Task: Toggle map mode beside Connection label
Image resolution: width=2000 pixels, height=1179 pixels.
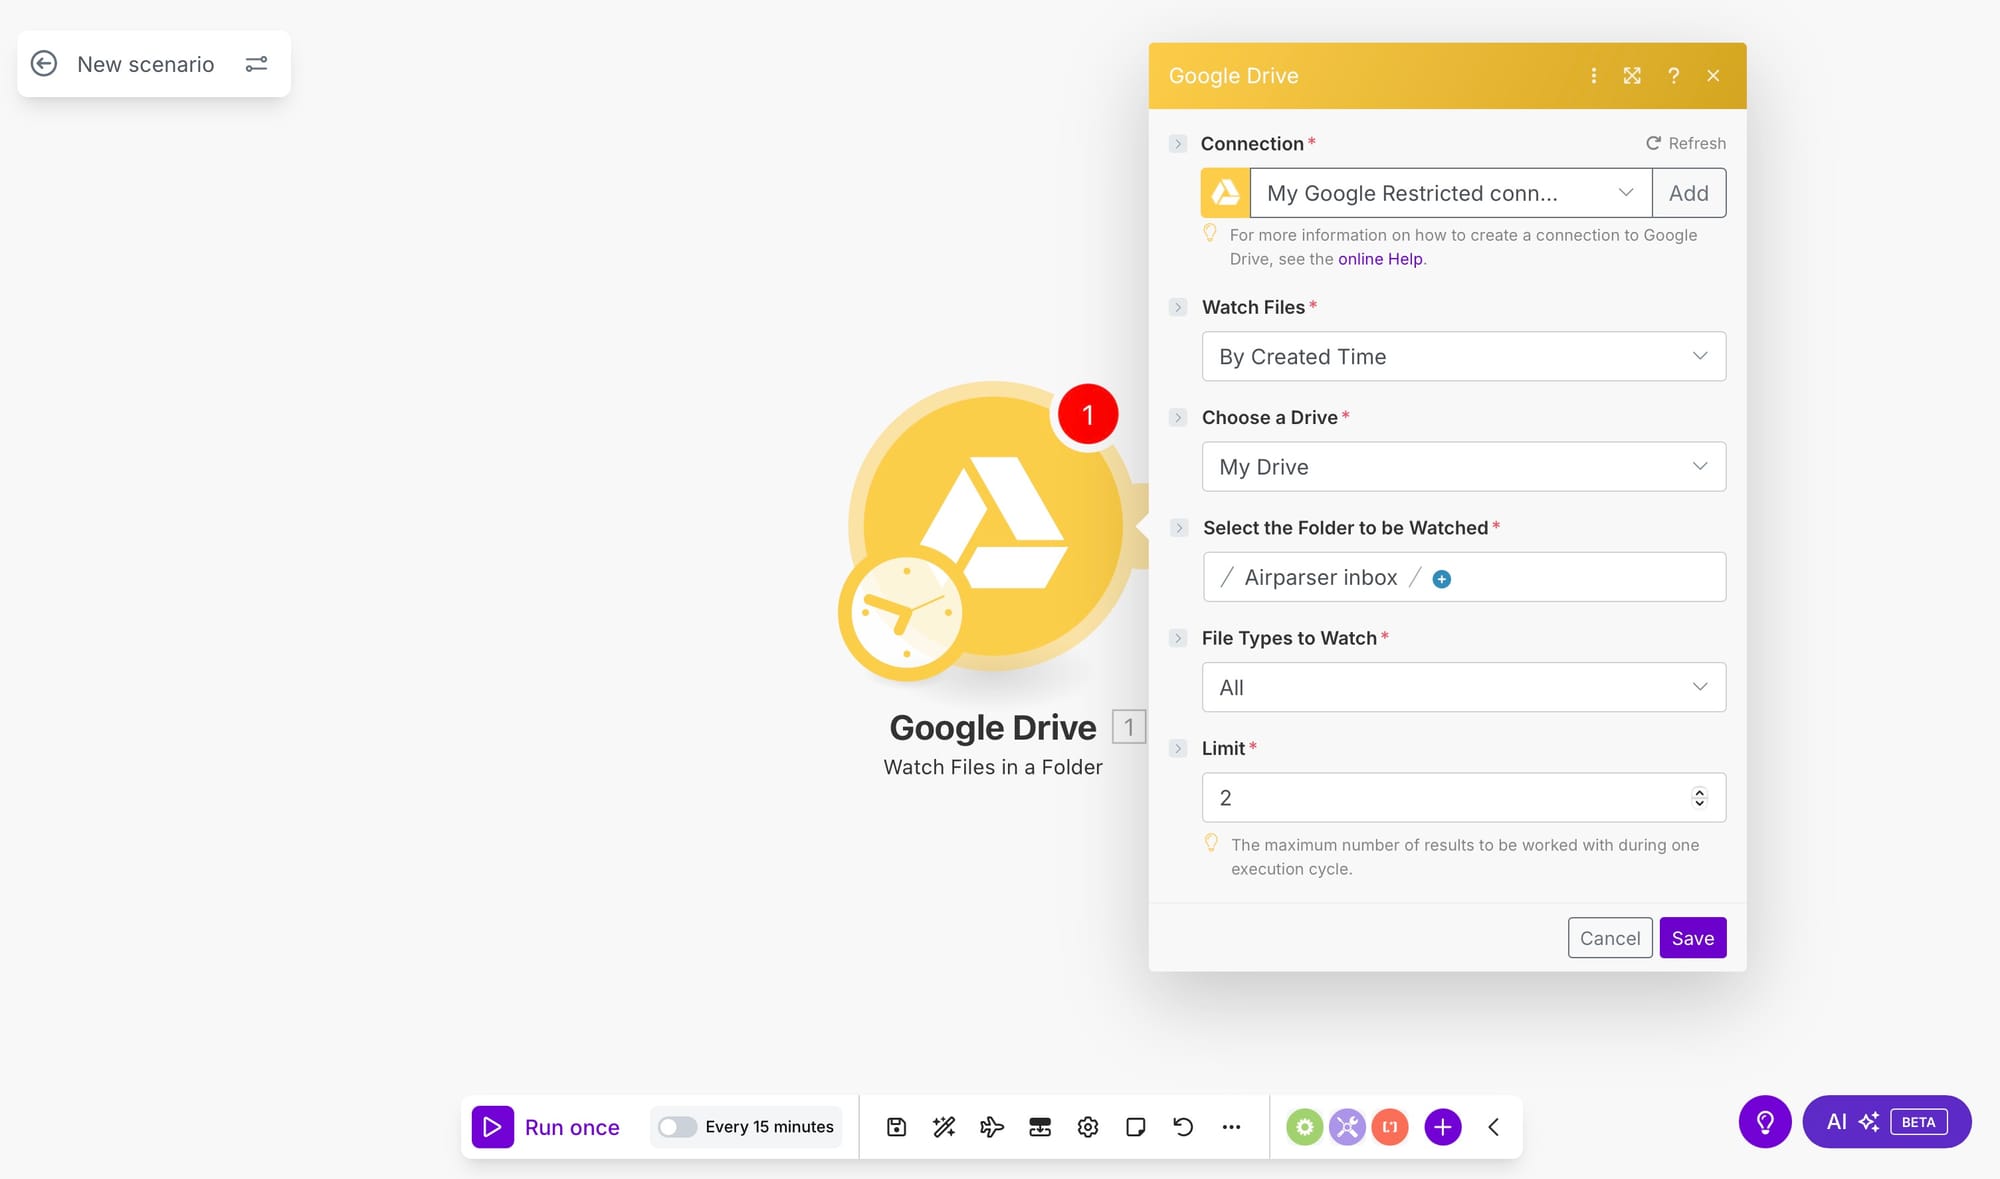Action: point(1178,144)
